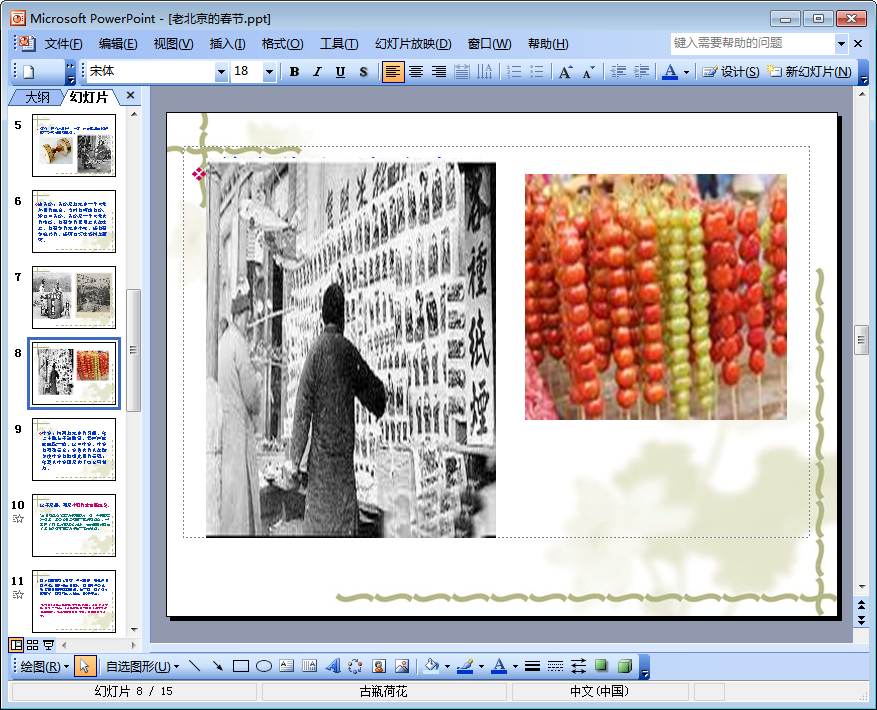Align text left
The image size is (877, 710).
pos(393,72)
